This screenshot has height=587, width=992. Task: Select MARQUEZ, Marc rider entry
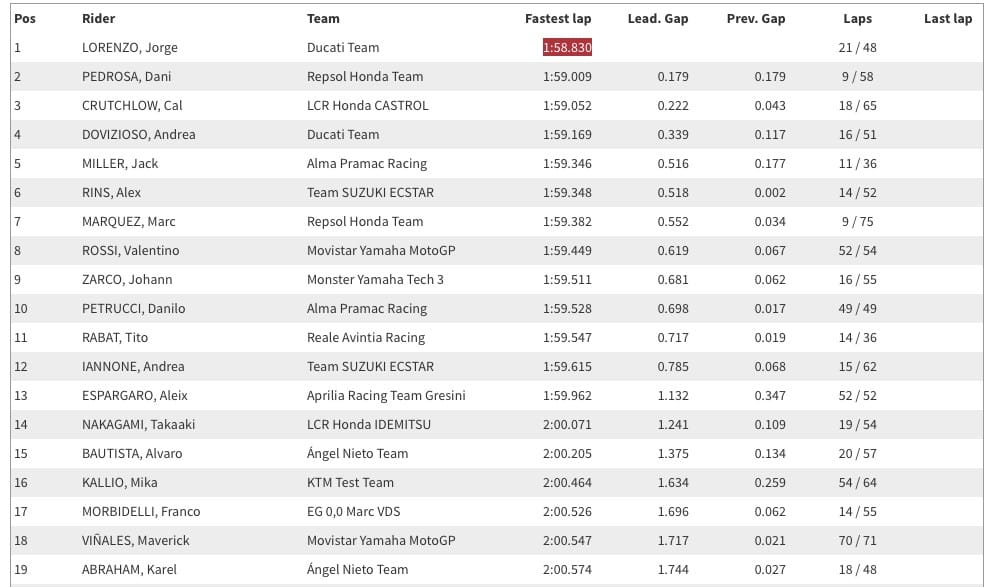click(x=128, y=221)
